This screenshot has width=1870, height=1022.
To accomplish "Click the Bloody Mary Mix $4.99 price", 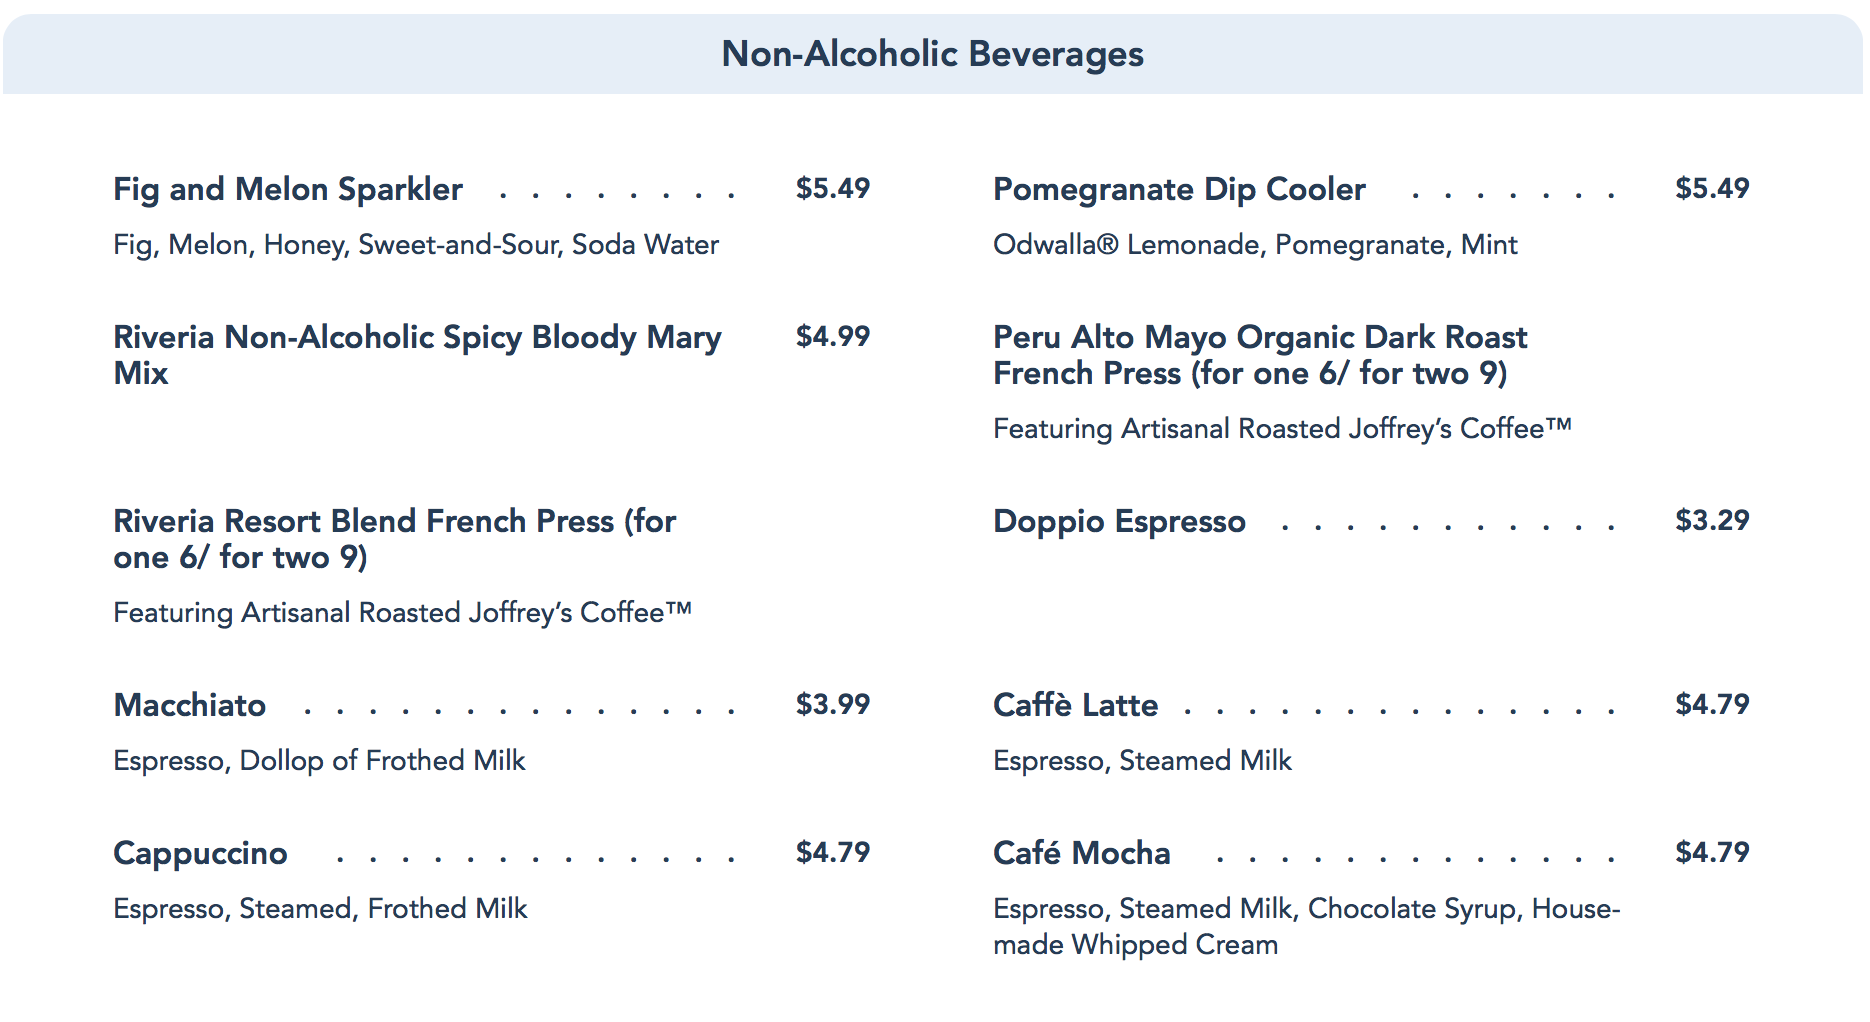I will point(832,336).
